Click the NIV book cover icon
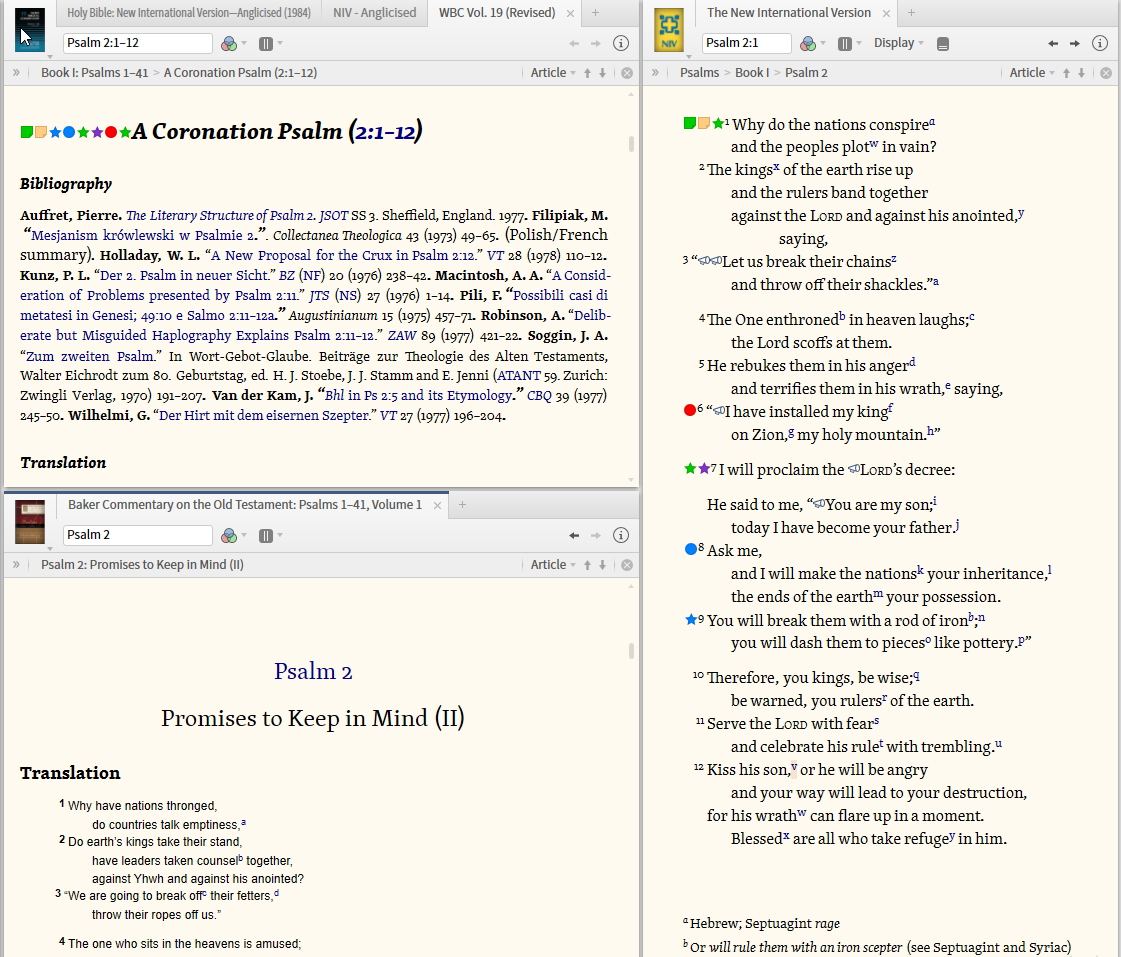Image resolution: width=1121 pixels, height=957 pixels. (669, 30)
